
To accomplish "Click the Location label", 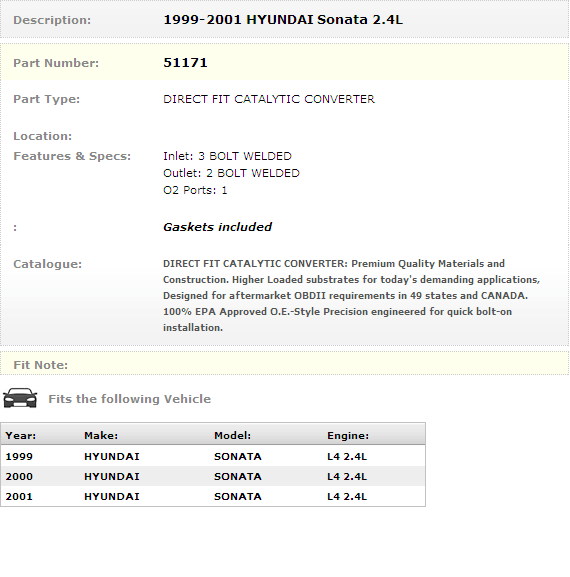I will [43, 136].
